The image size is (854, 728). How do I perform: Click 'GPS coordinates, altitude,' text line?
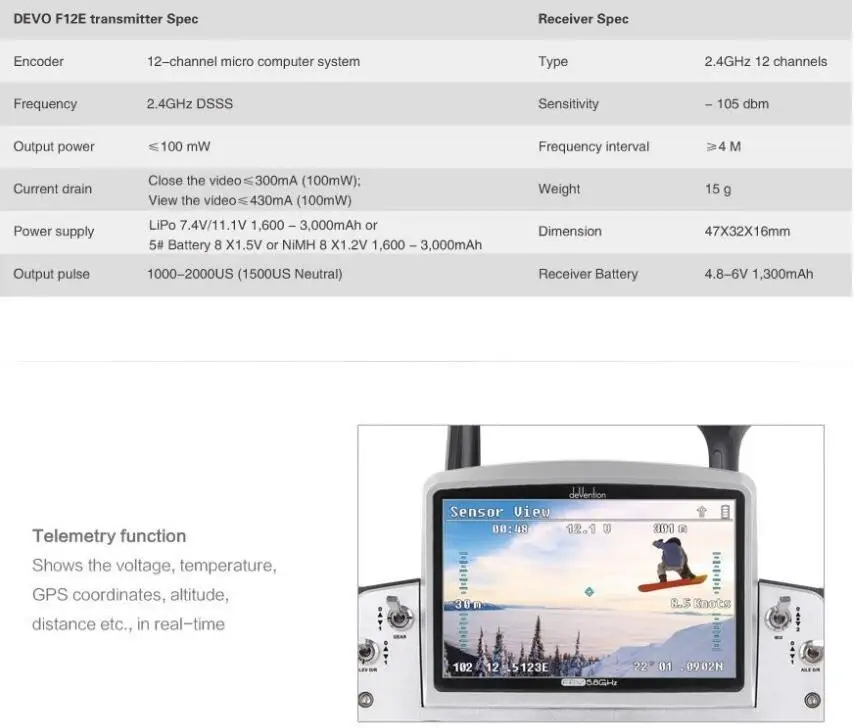[x=130, y=595]
